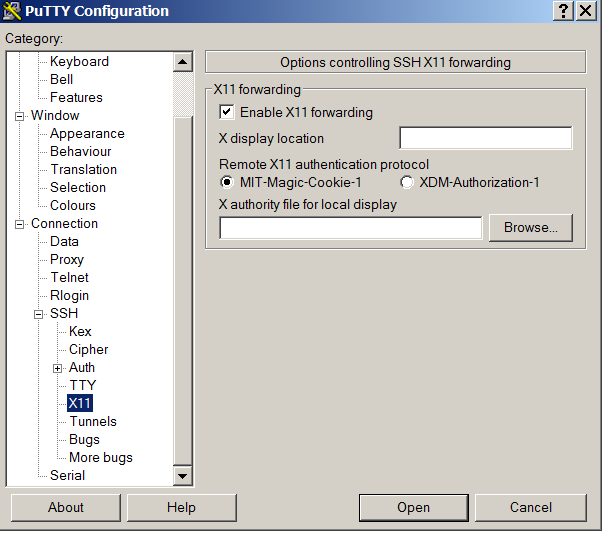Click the Cancel button
Screen dimensions: 603x533
[531, 508]
